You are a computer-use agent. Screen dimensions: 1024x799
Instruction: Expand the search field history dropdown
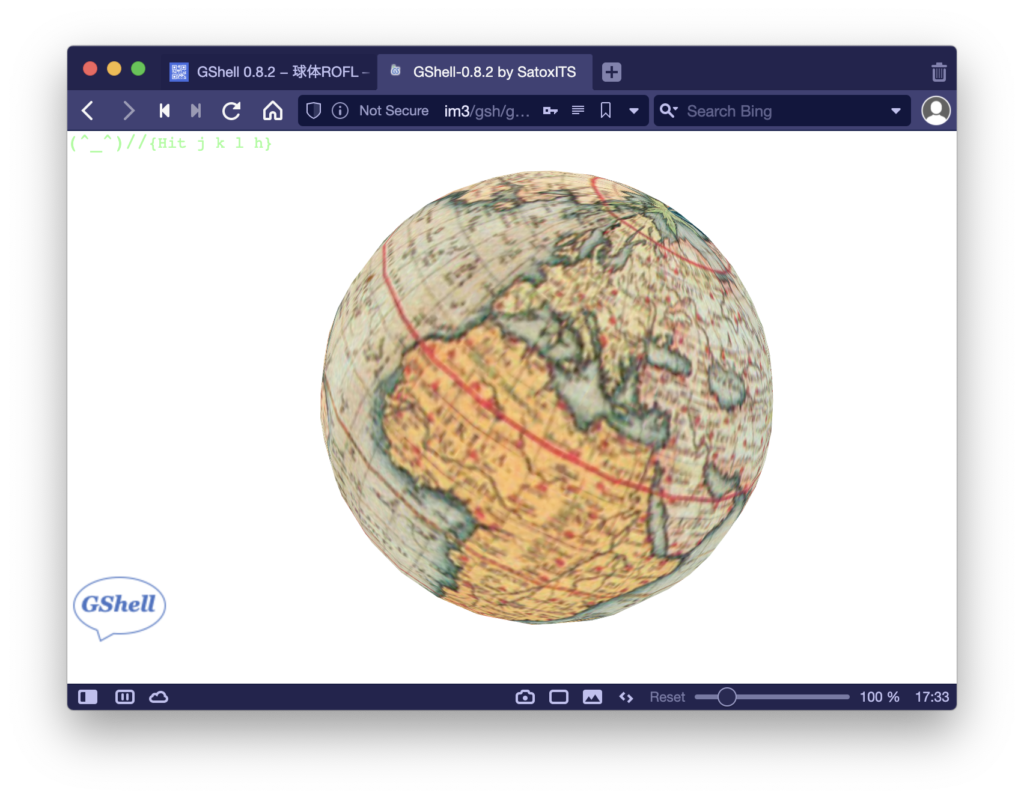(x=895, y=111)
